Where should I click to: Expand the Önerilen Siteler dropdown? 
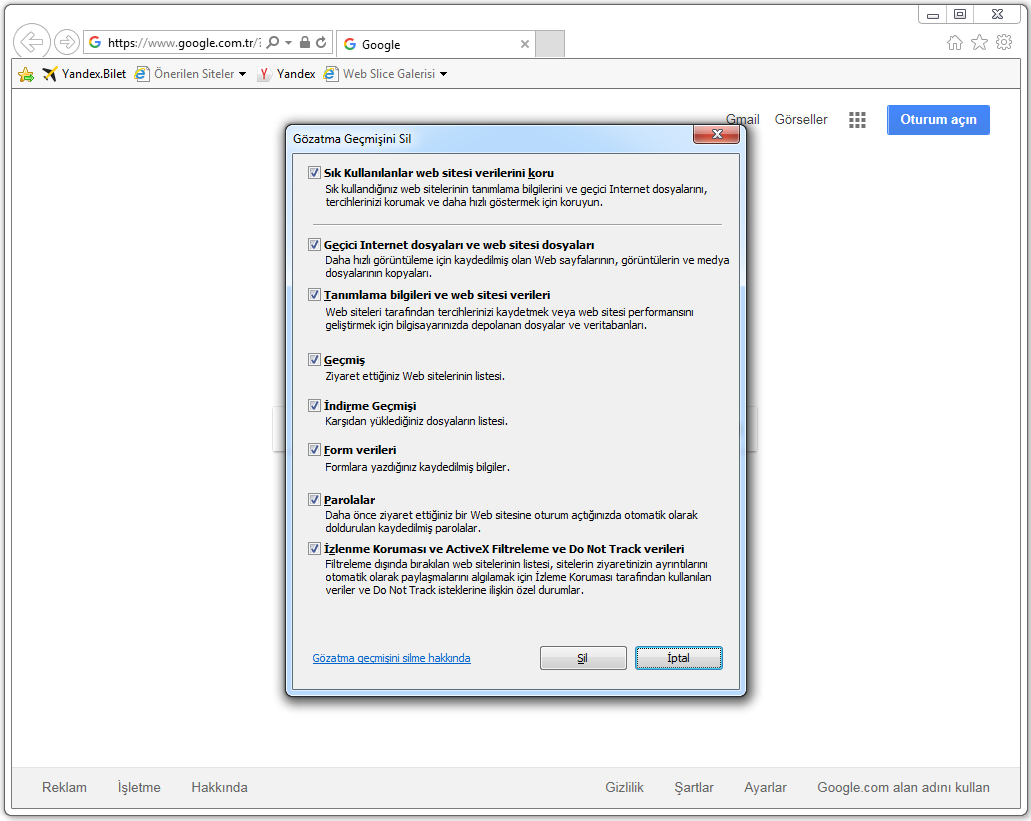[242, 74]
